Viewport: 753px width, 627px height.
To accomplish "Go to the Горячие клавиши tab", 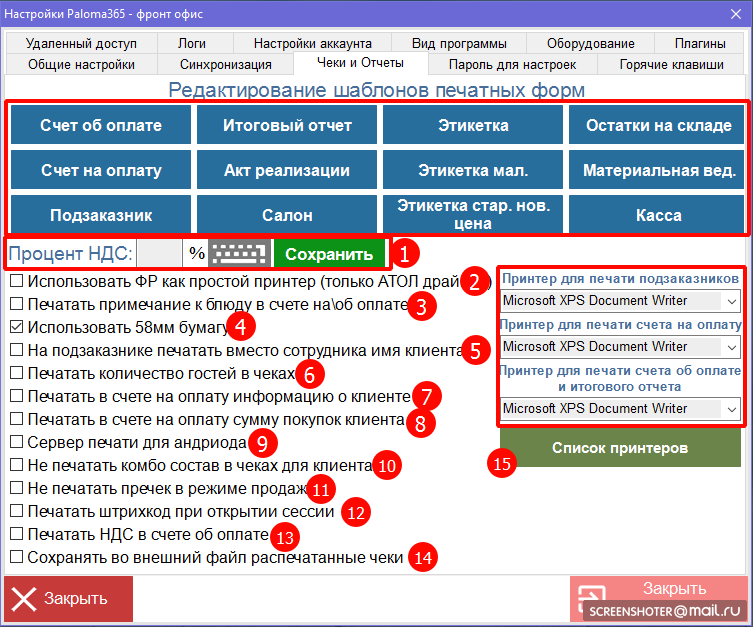I will coord(671,64).
